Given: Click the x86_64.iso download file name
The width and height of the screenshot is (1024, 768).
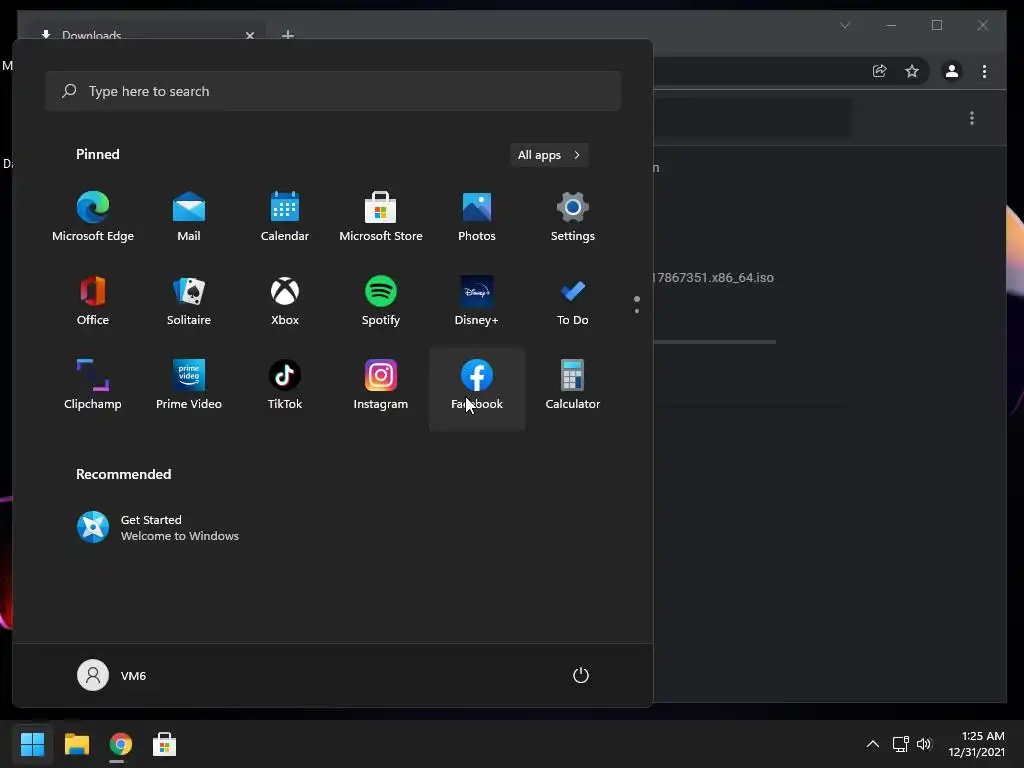Looking at the screenshot, I should click(x=714, y=278).
